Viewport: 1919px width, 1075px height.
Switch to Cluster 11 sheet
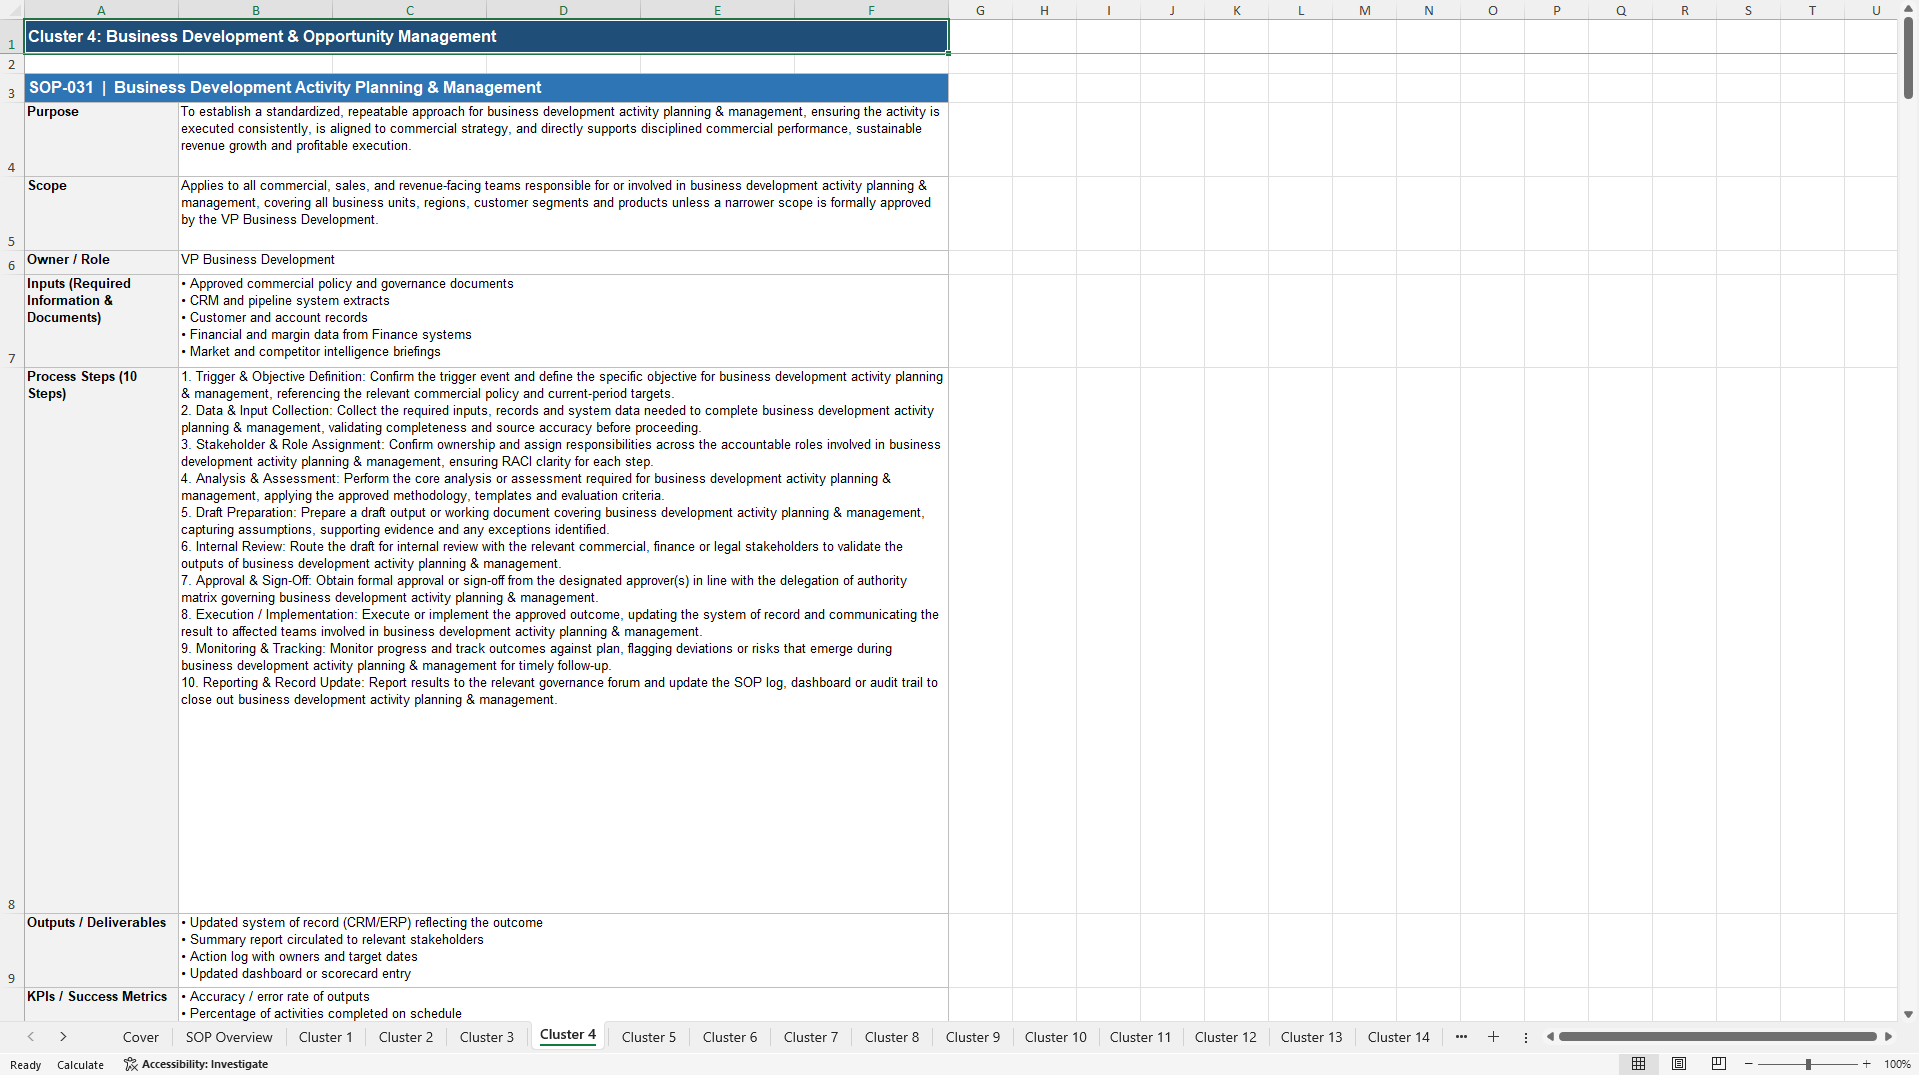coord(1140,1037)
